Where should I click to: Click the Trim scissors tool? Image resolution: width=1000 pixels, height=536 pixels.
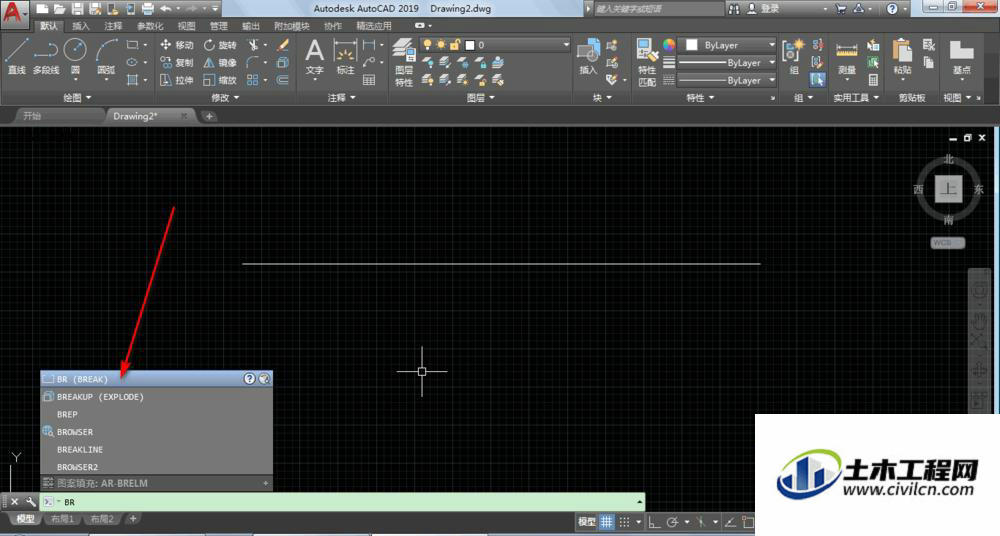254,45
